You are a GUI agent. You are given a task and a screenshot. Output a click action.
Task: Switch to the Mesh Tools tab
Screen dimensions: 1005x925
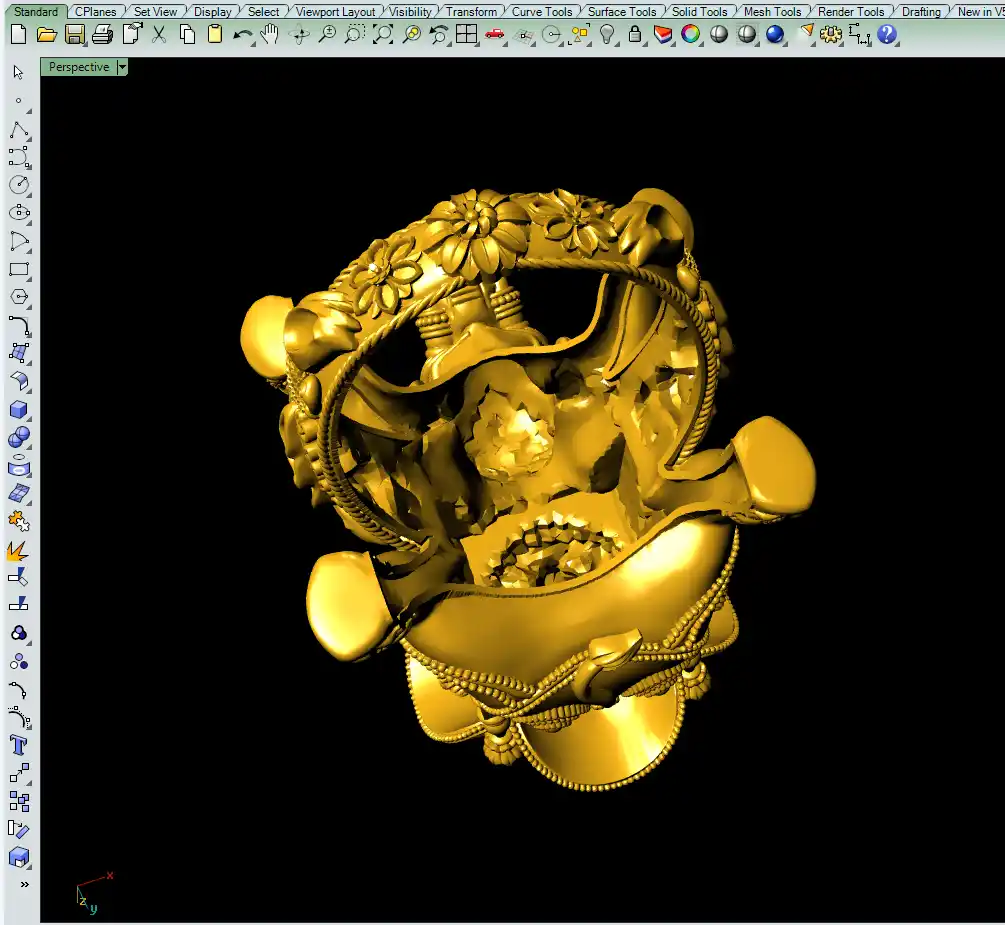772,12
